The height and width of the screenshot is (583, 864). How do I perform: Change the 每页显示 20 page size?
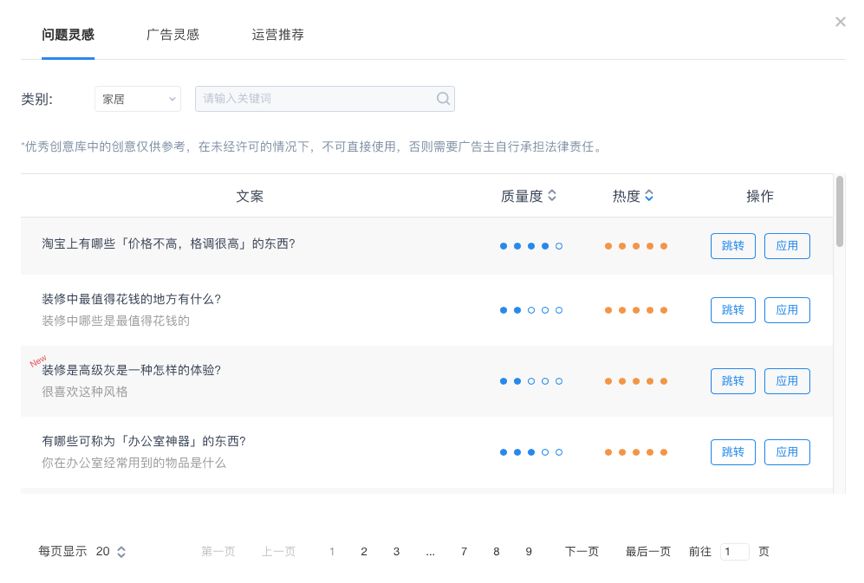111,552
